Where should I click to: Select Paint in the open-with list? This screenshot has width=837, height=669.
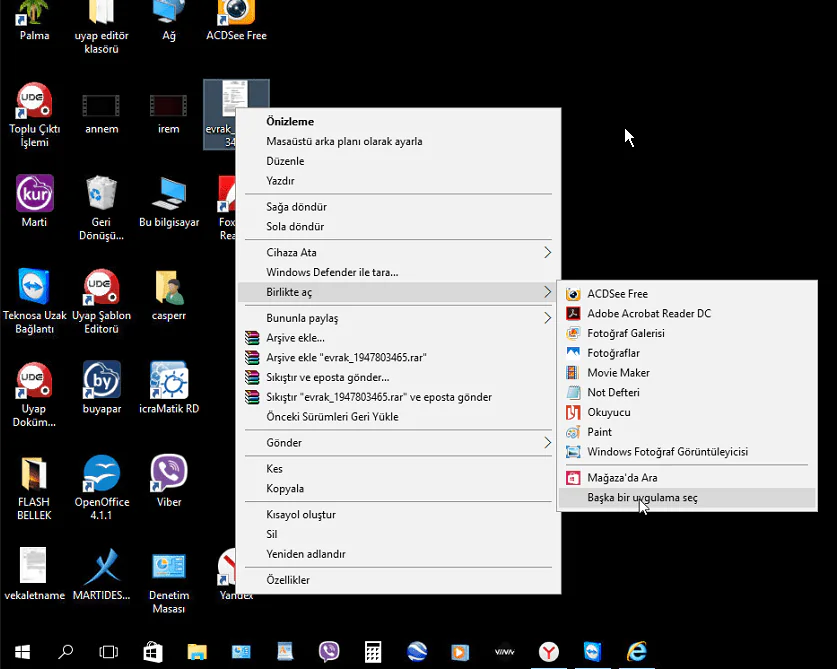[599, 432]
